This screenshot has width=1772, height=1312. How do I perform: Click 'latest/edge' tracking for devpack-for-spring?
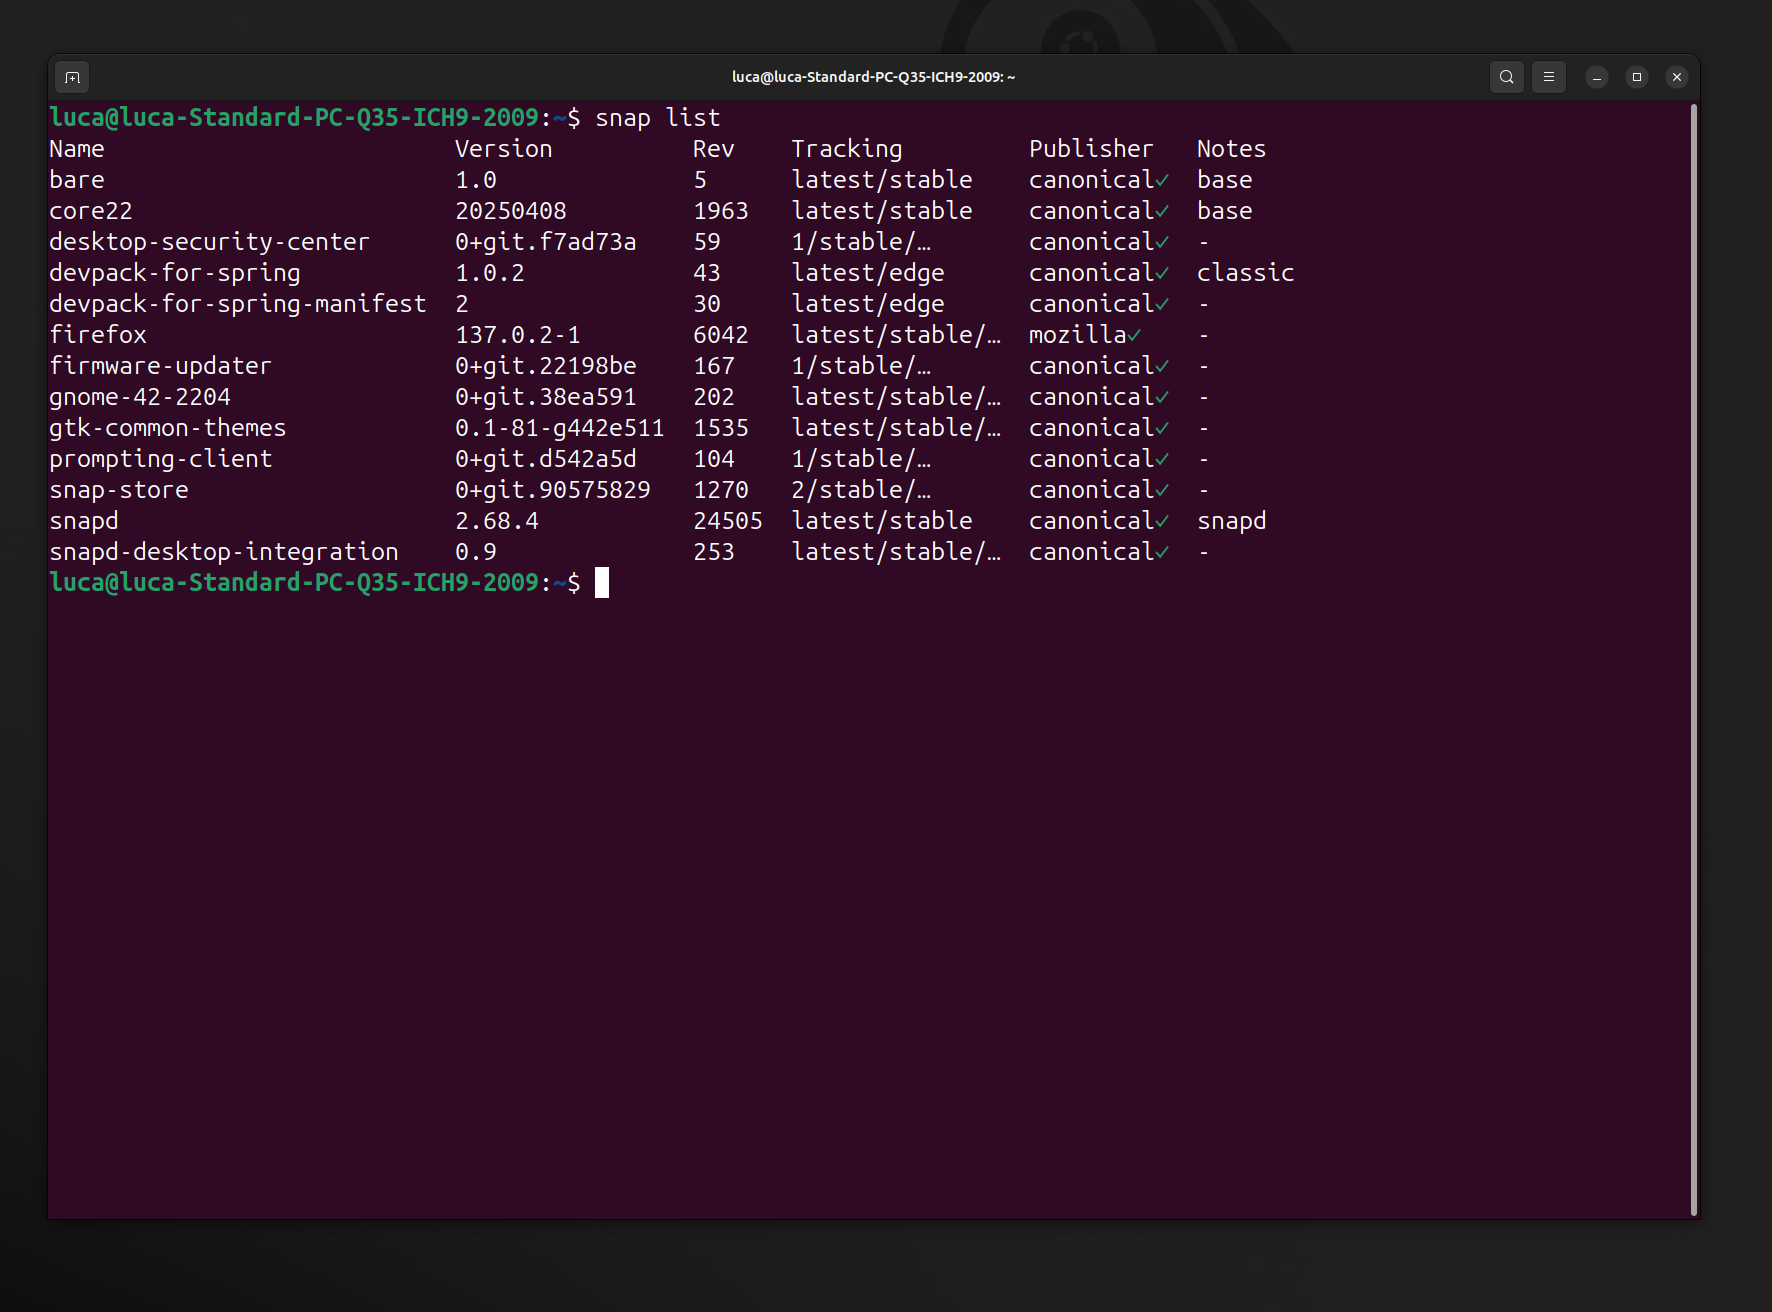click(868, 273)
